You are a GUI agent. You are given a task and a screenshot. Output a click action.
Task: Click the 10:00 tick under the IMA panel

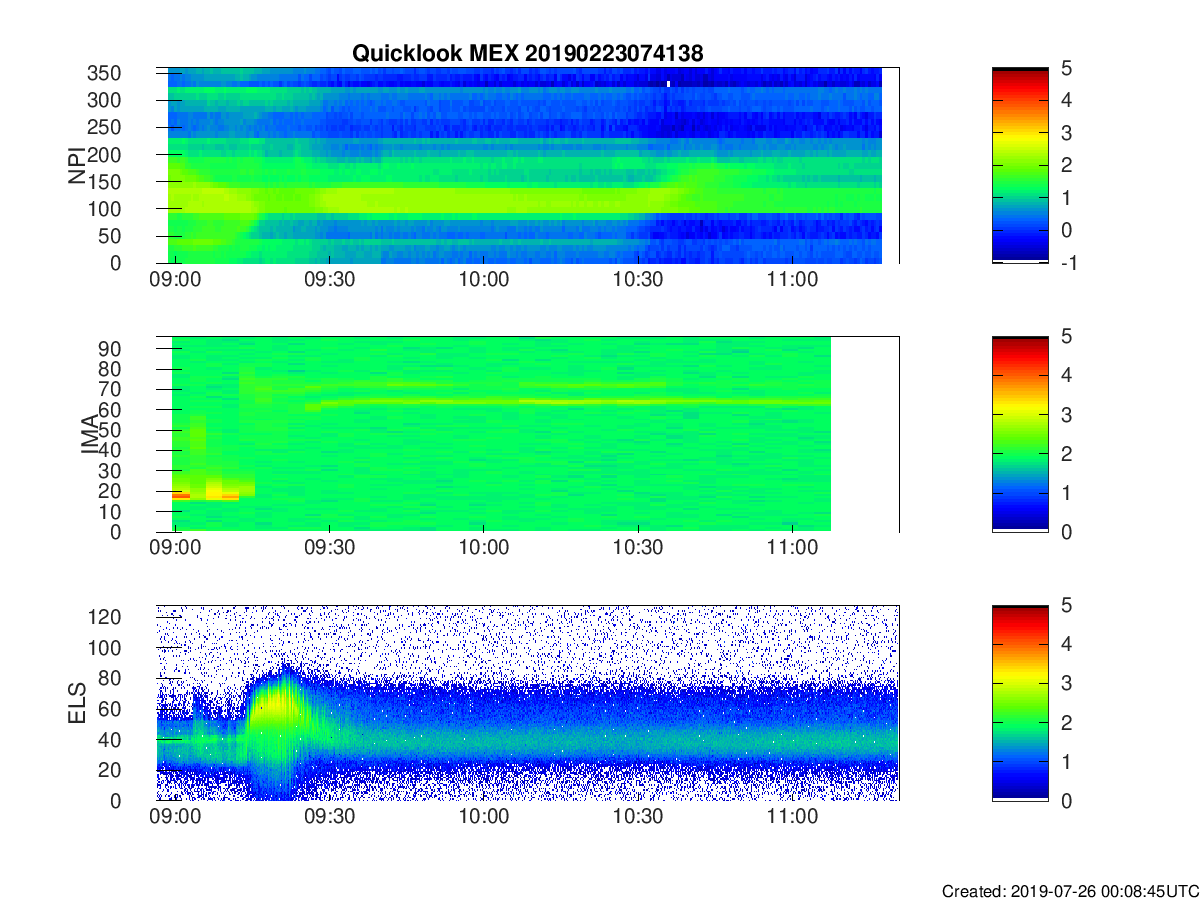pos(483,548)
